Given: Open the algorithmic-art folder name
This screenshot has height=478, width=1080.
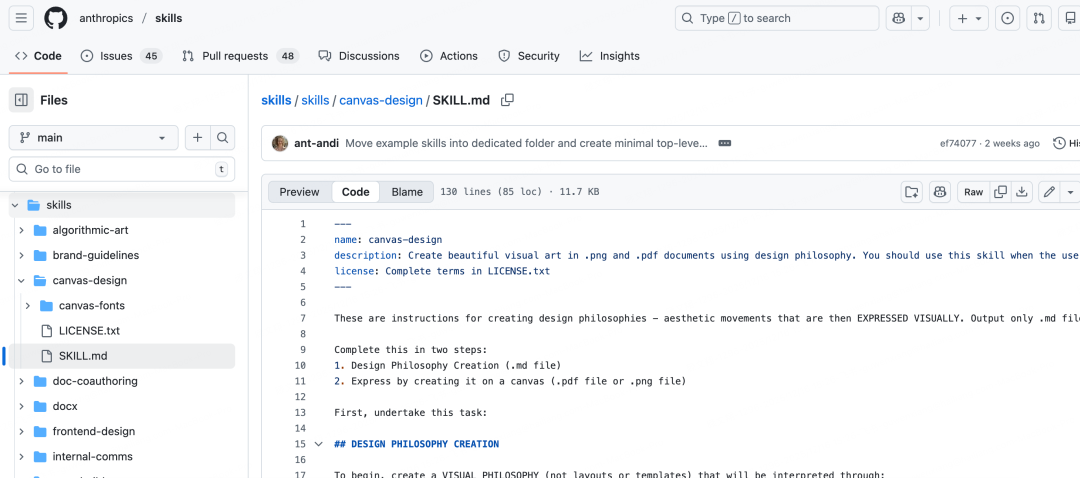Looking at the screenshot, I should (x=90, y=230).
